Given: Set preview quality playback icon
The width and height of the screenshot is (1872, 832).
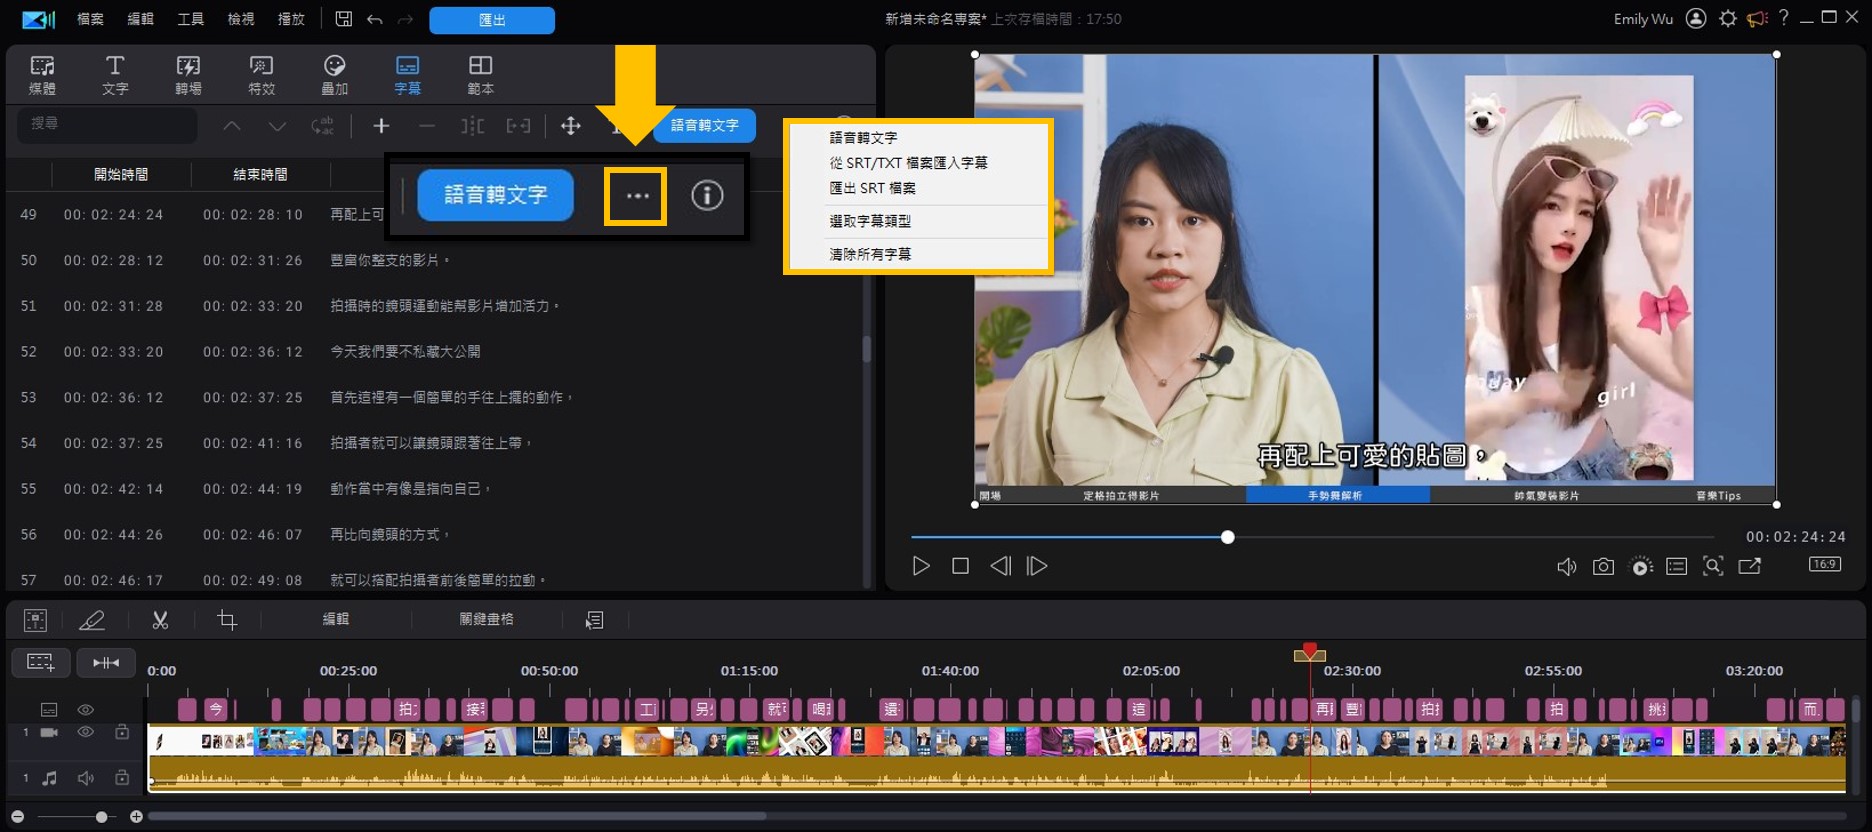Looking at the screenshot, I should 1641,567.
